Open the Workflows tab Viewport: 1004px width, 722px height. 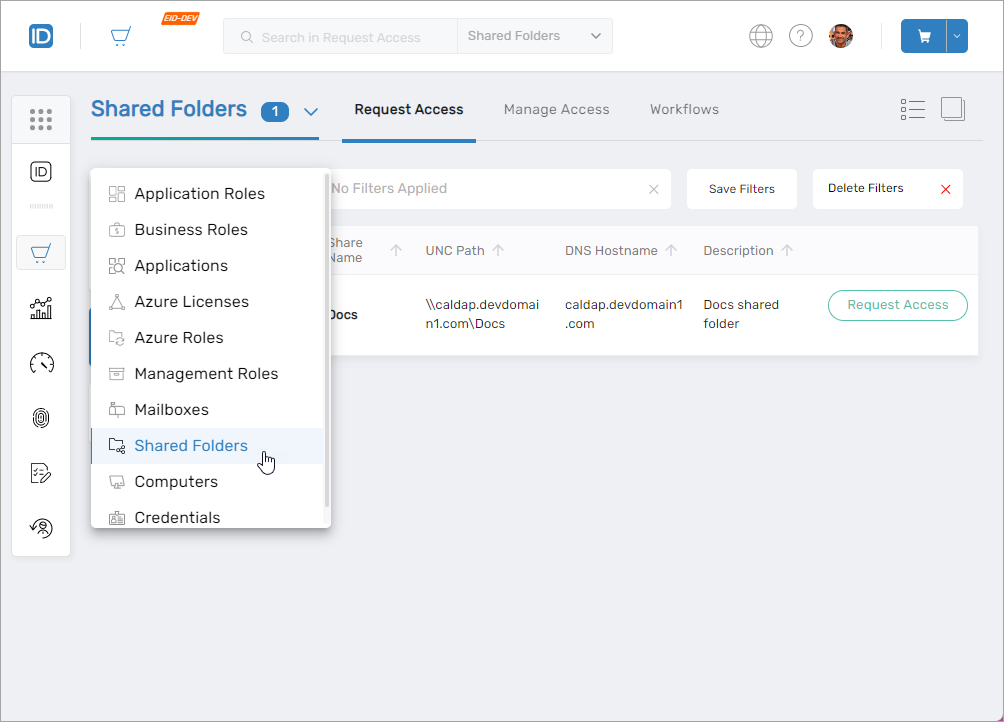(x=684, y=109)
